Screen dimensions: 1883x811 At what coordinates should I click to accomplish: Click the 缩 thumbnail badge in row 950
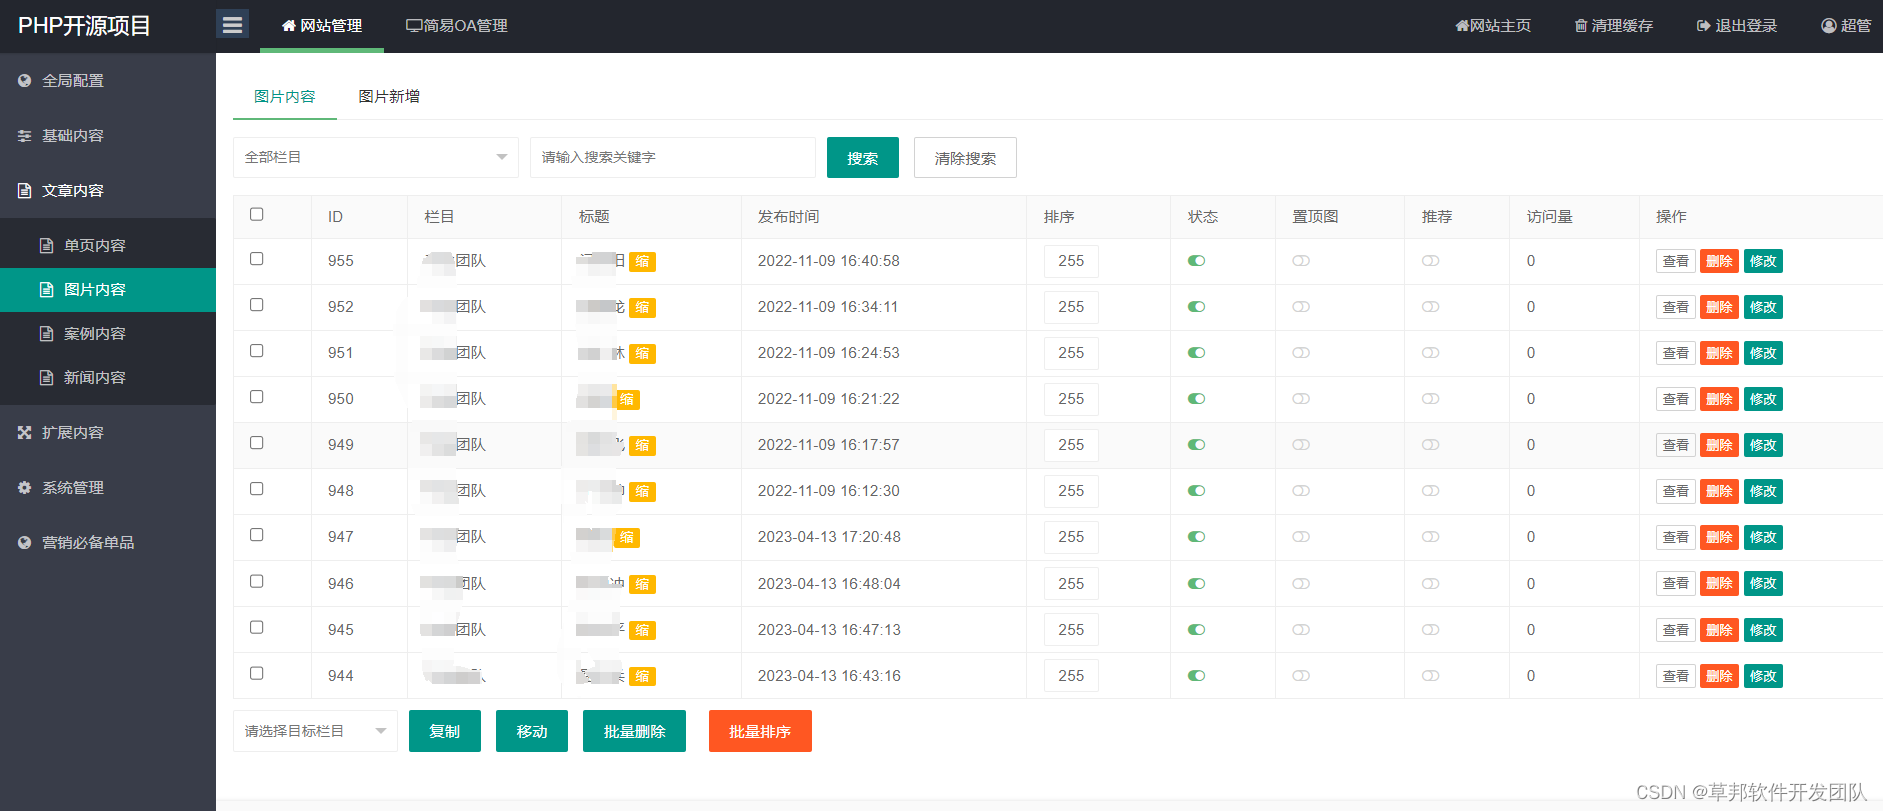[626, 400]
